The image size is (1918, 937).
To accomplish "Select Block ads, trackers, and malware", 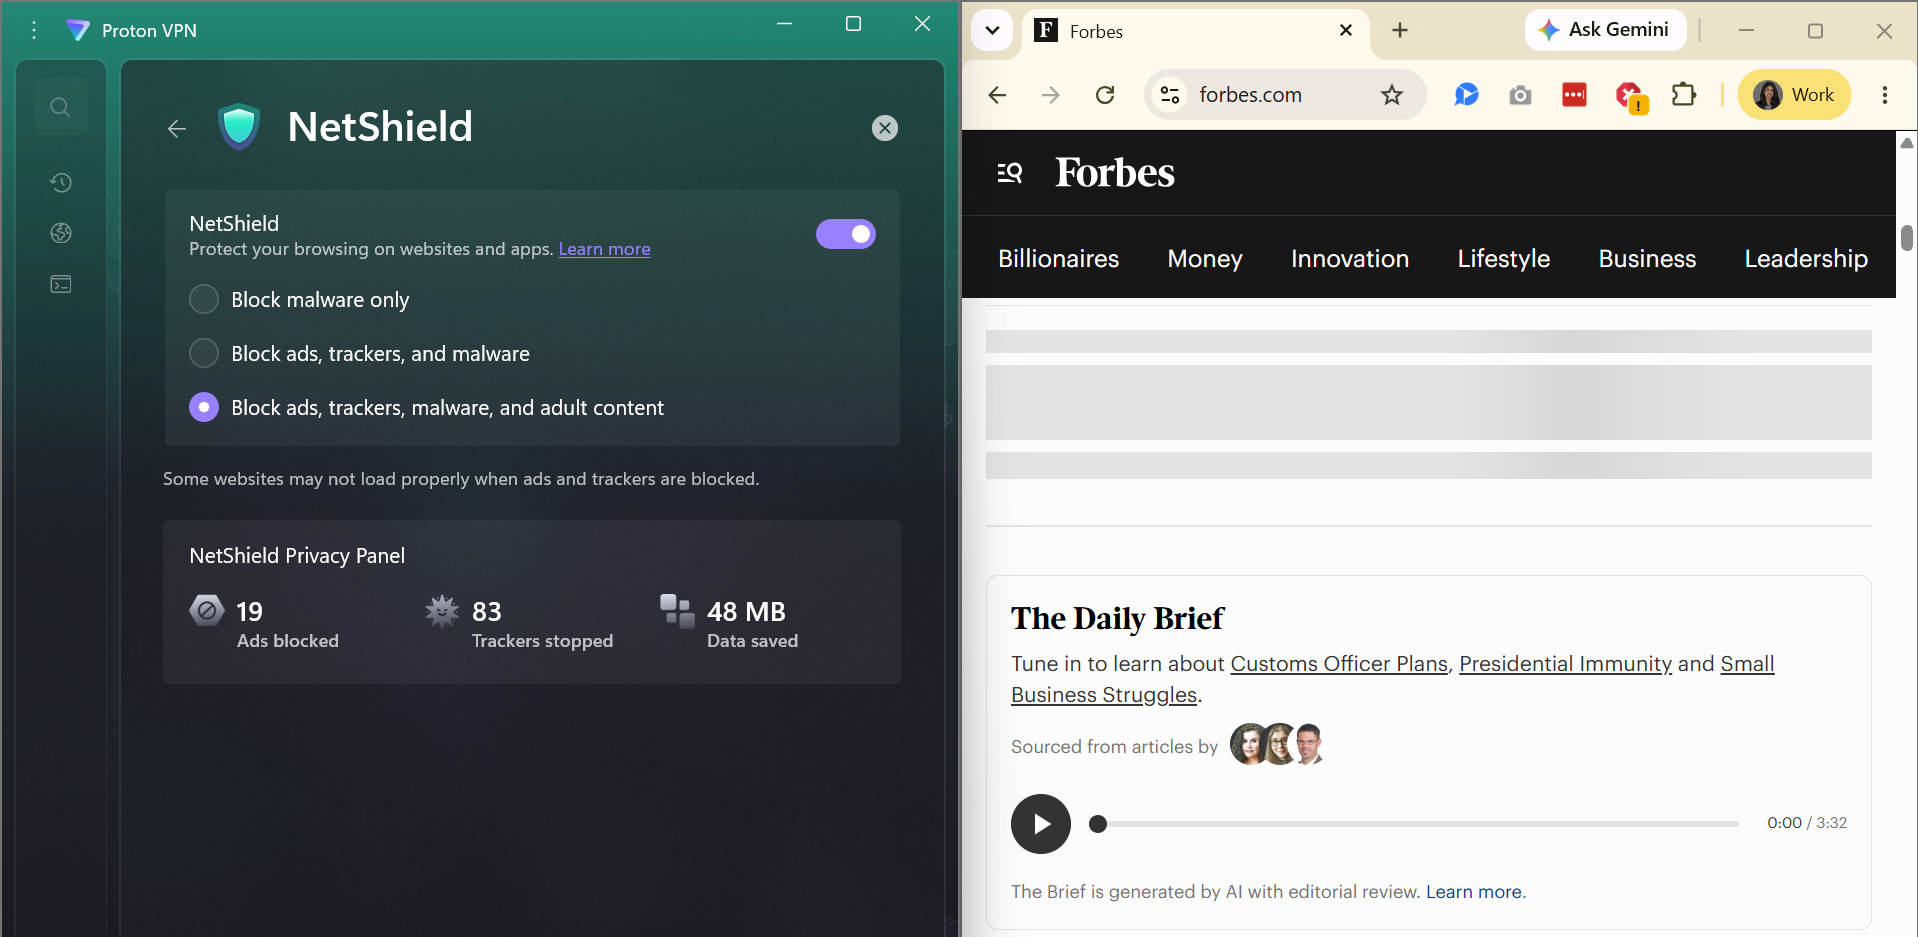I will 204,353.
